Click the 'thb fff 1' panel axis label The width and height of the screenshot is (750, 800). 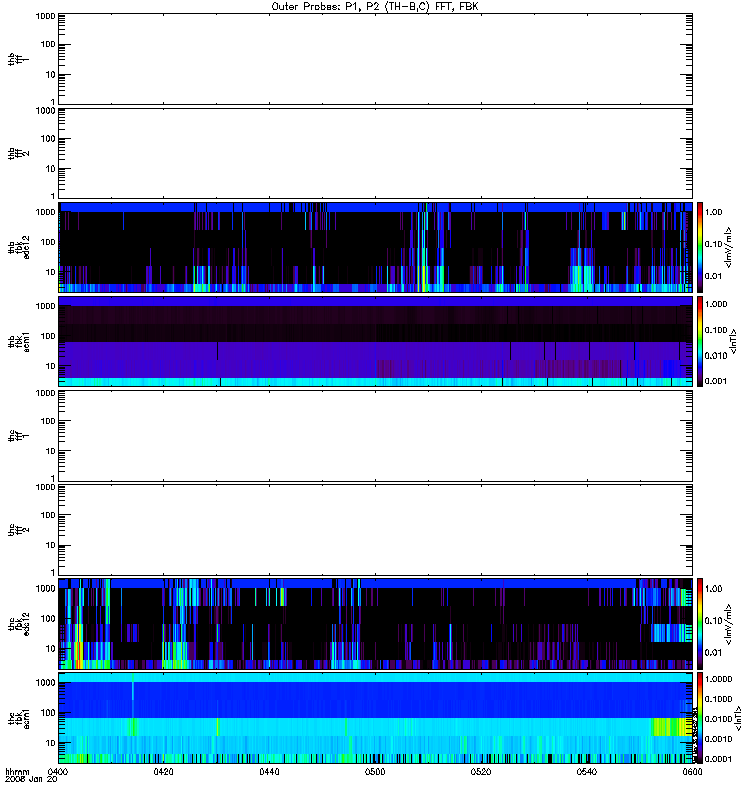tap(18, 59)
